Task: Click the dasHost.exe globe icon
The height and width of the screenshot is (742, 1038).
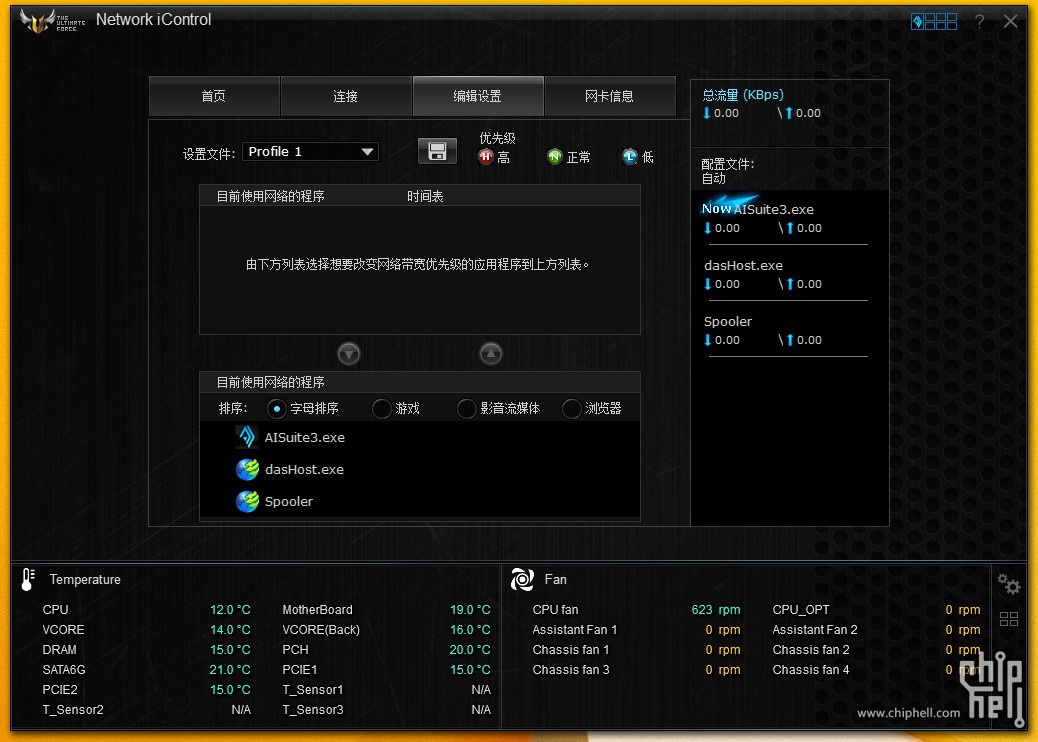Action: point(248,469)
